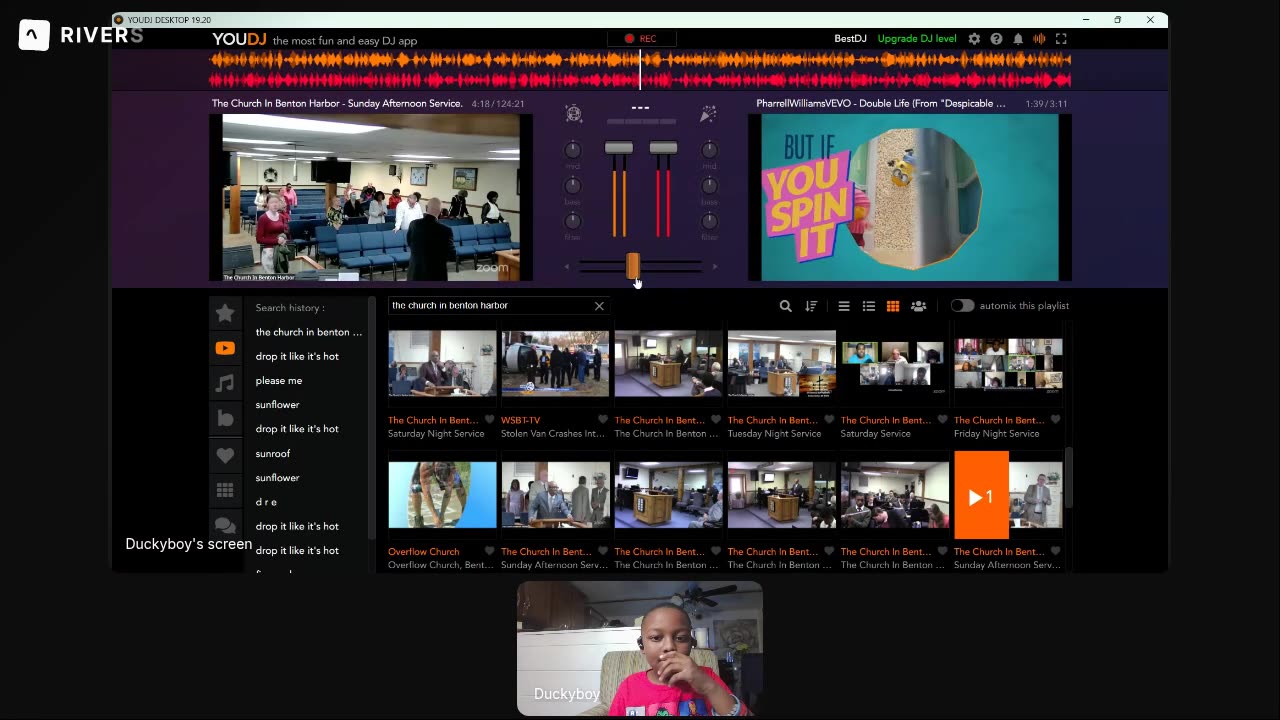Load Tuesday Night Service thumbnail
The width and height of the screenshot is (1280, 720).
click(x=781, y=364)
